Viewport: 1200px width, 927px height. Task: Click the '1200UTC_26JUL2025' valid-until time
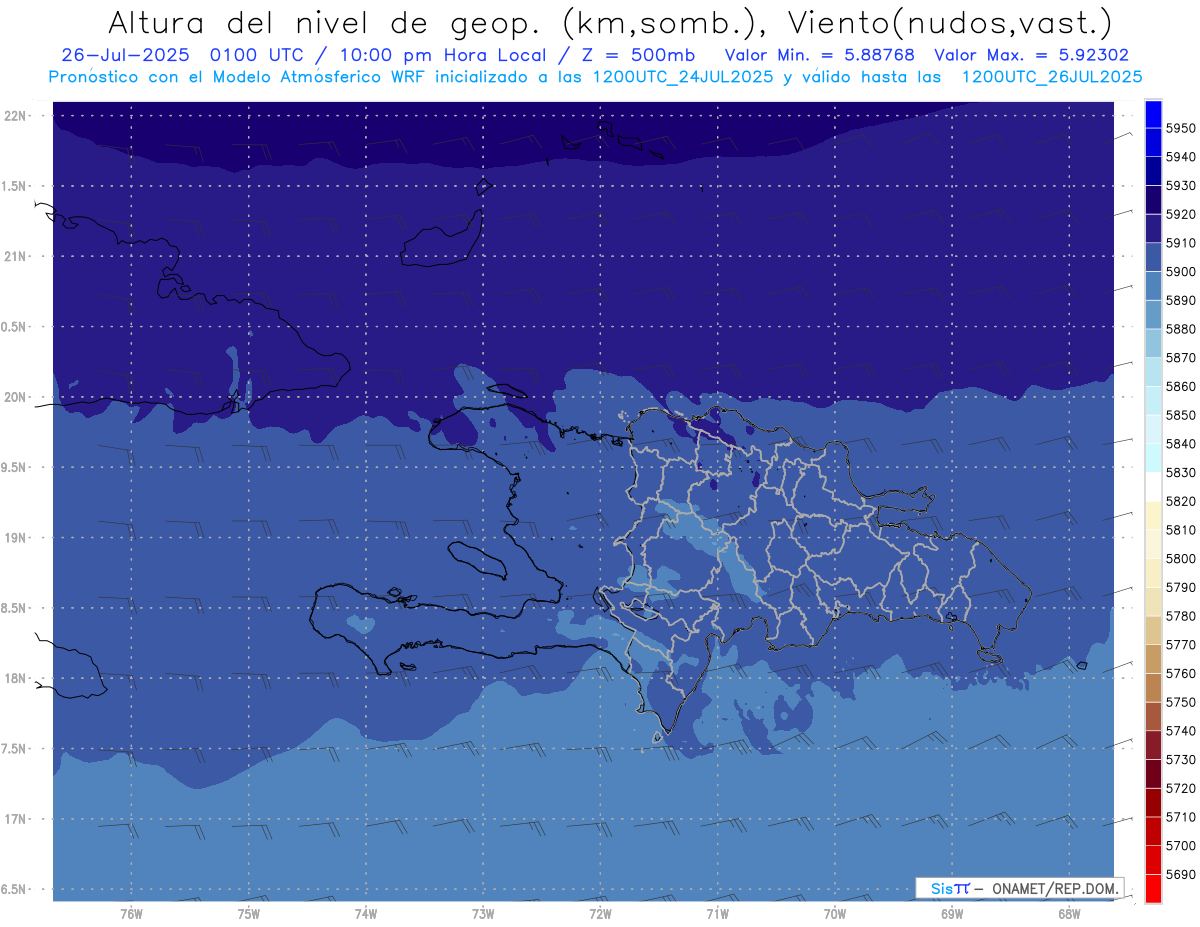point(1050,76)
